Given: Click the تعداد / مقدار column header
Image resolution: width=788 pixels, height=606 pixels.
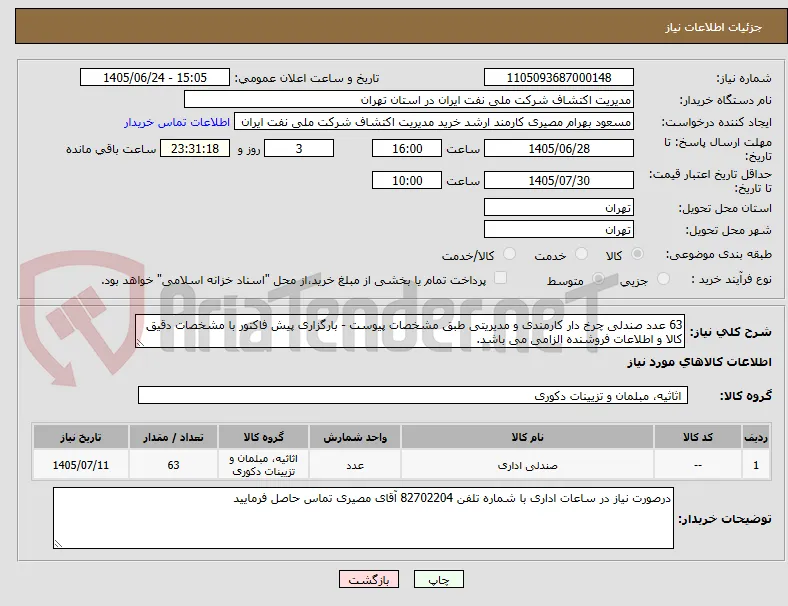Looking at the screenshot, I should pyautogui.click(x=173, y=437).
